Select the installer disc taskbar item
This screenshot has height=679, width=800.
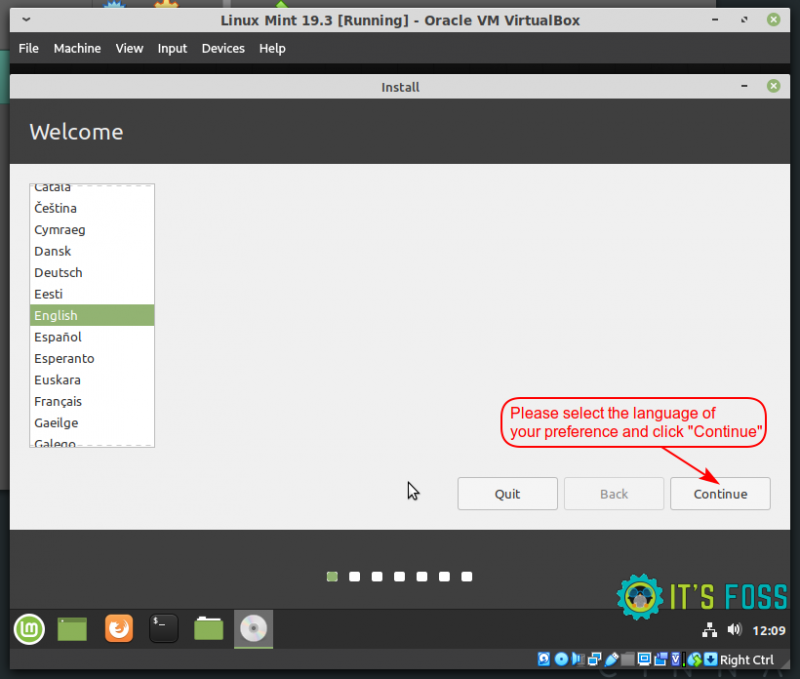pyautogui.click(x=254, y=628)
